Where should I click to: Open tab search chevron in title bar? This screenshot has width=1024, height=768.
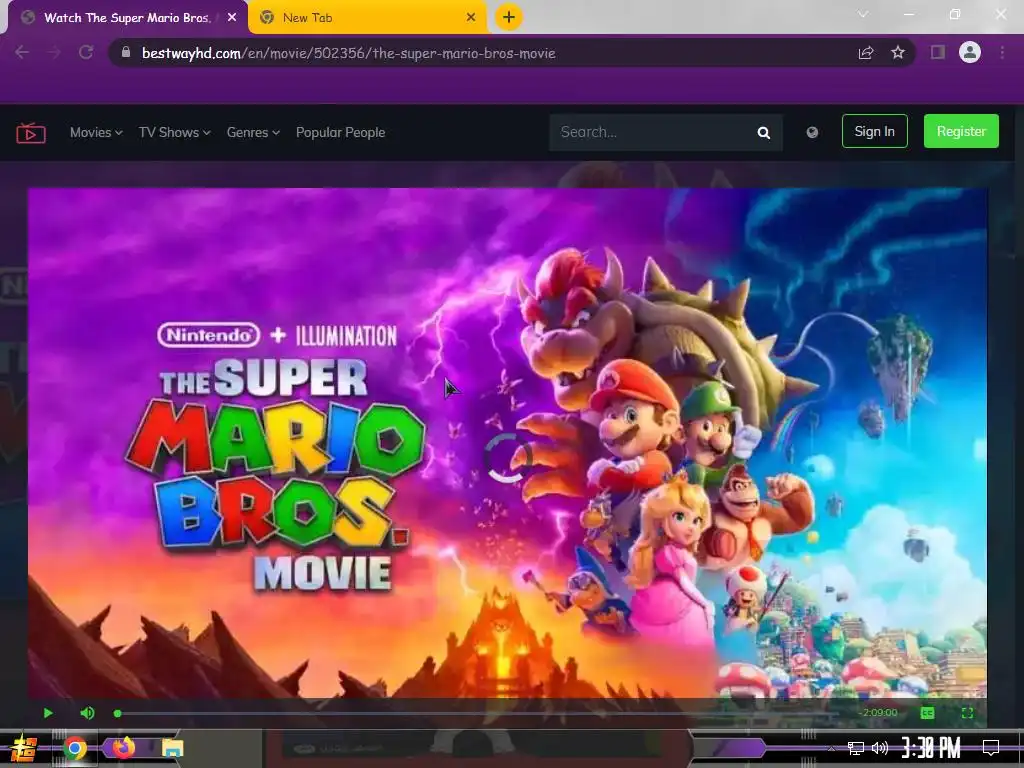(863, 14)
